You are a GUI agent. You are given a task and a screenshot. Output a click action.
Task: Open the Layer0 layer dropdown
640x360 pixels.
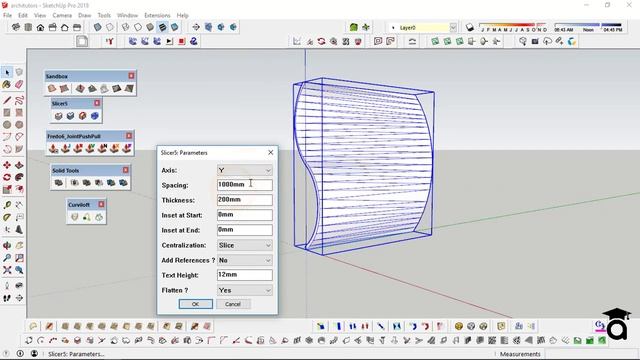pos(453,28)
